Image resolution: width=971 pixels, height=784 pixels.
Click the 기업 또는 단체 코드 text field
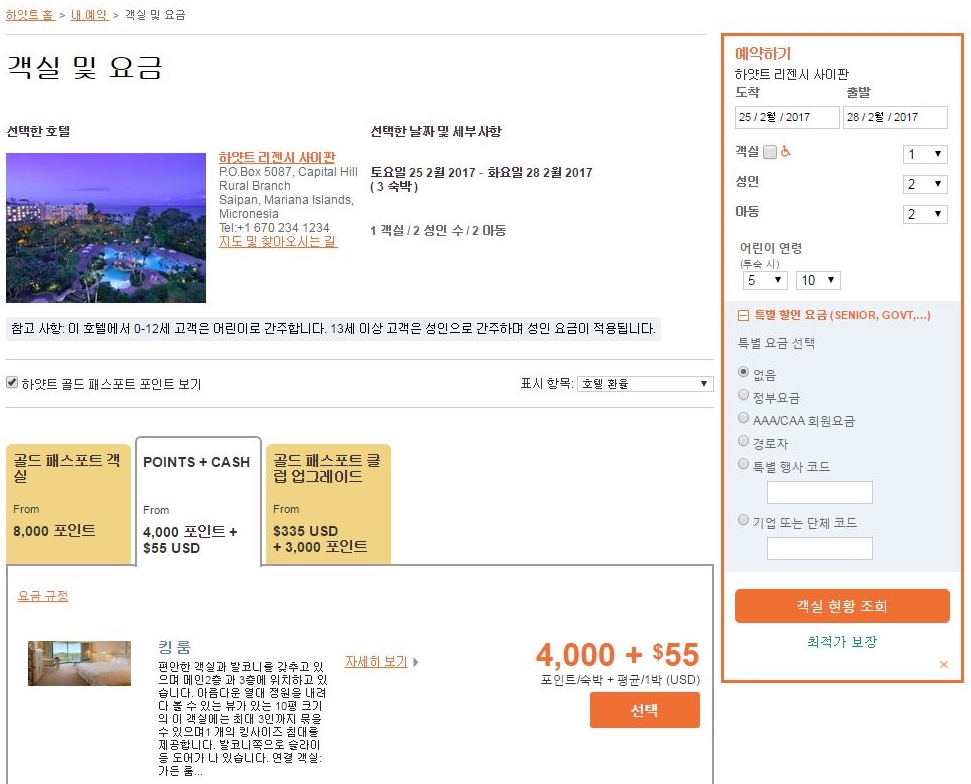tap(819, 549)
